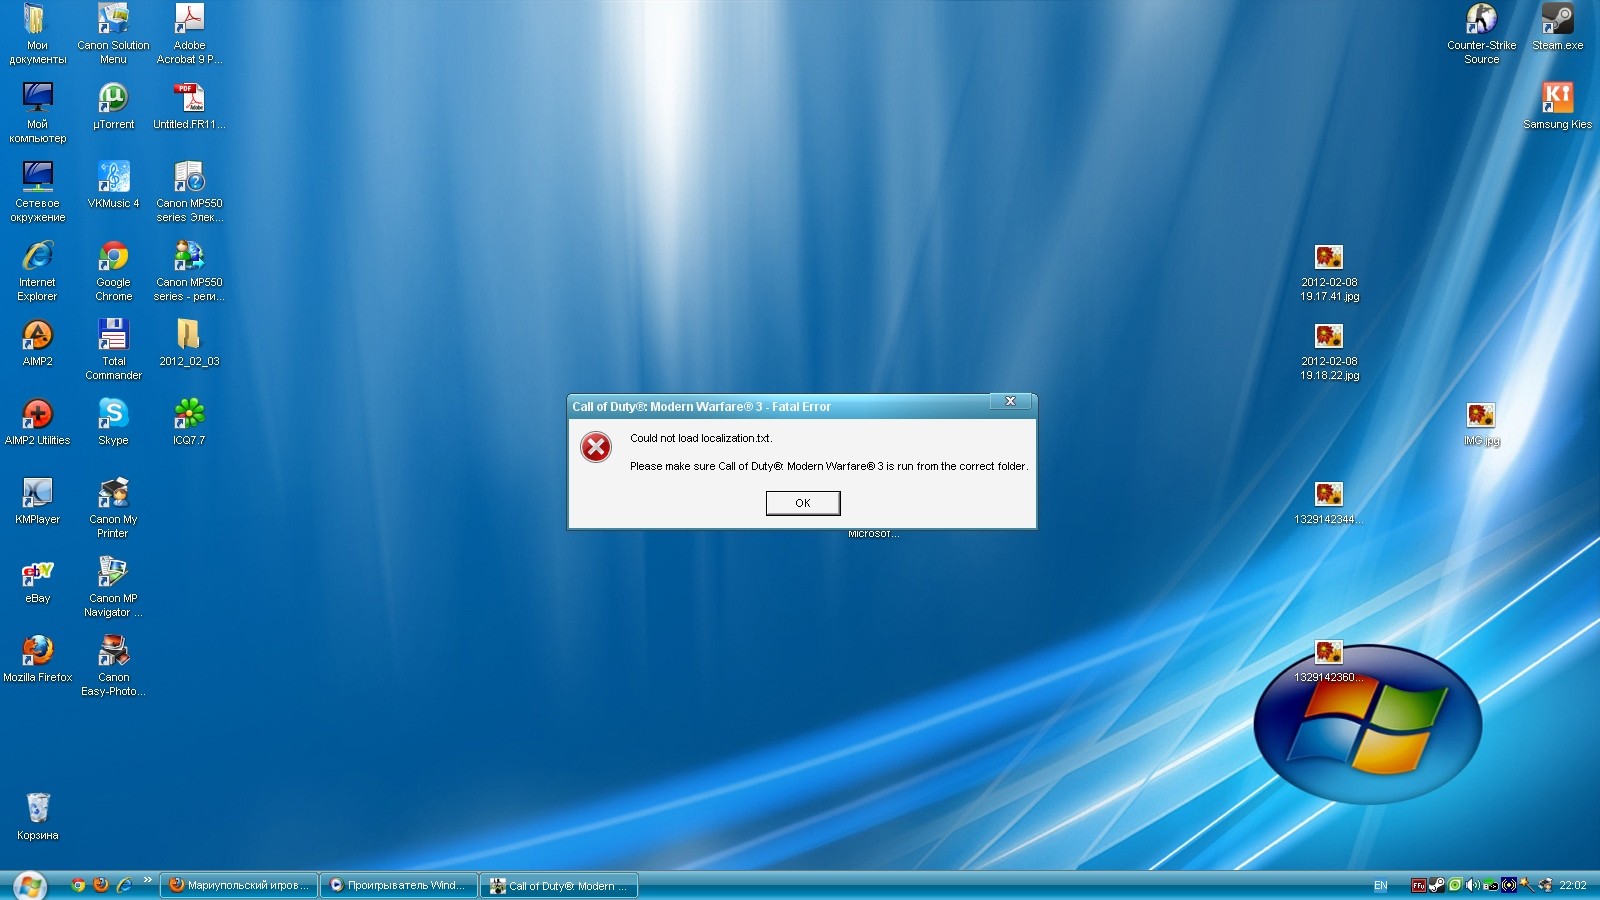The image size is (1600, 900).
Task: Select the Мои документы desktop icon
Action: pyautogui.click(x=37, y=34)
